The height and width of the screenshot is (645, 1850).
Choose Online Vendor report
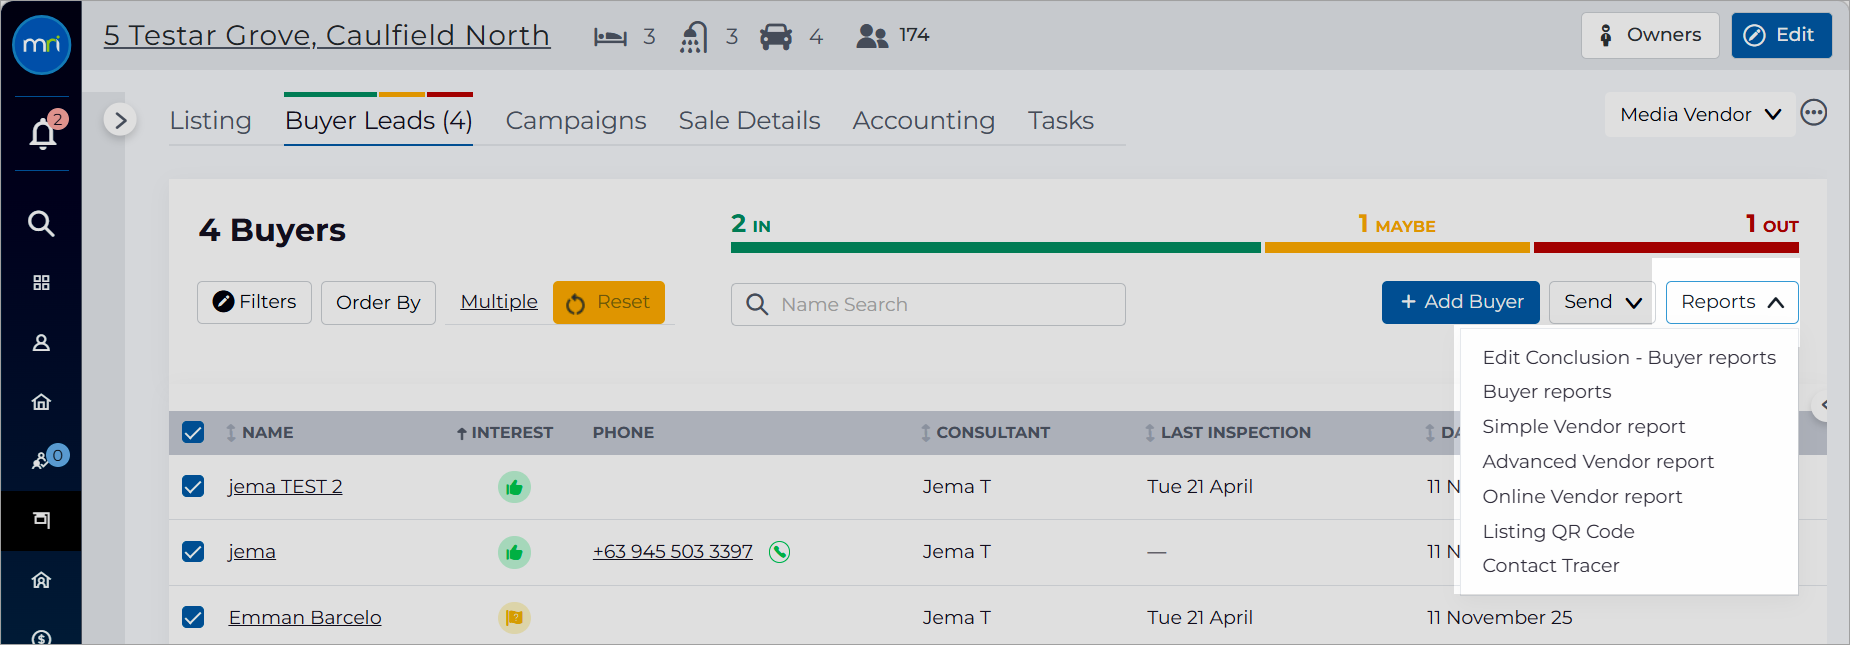(x=1582, y=497)
